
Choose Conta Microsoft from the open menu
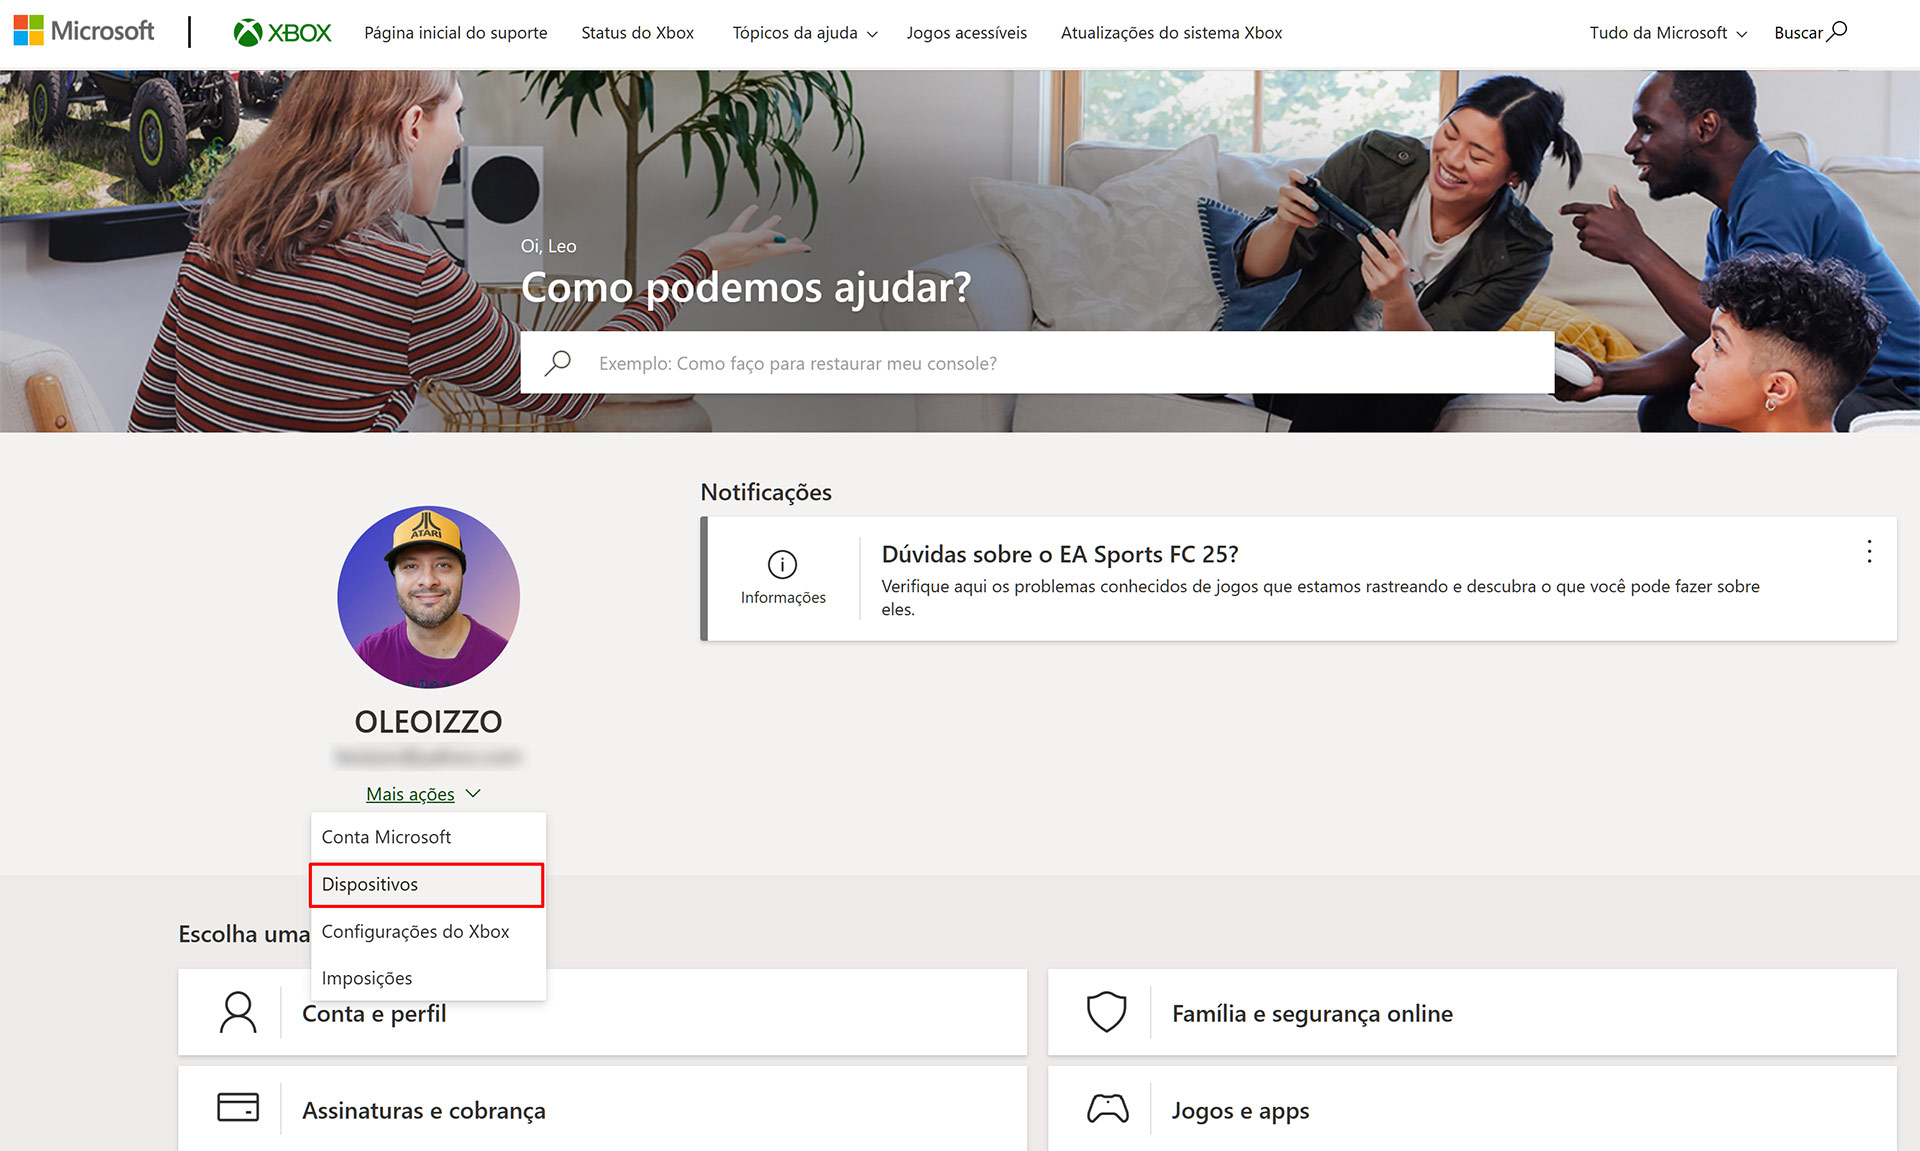[386, 837]
